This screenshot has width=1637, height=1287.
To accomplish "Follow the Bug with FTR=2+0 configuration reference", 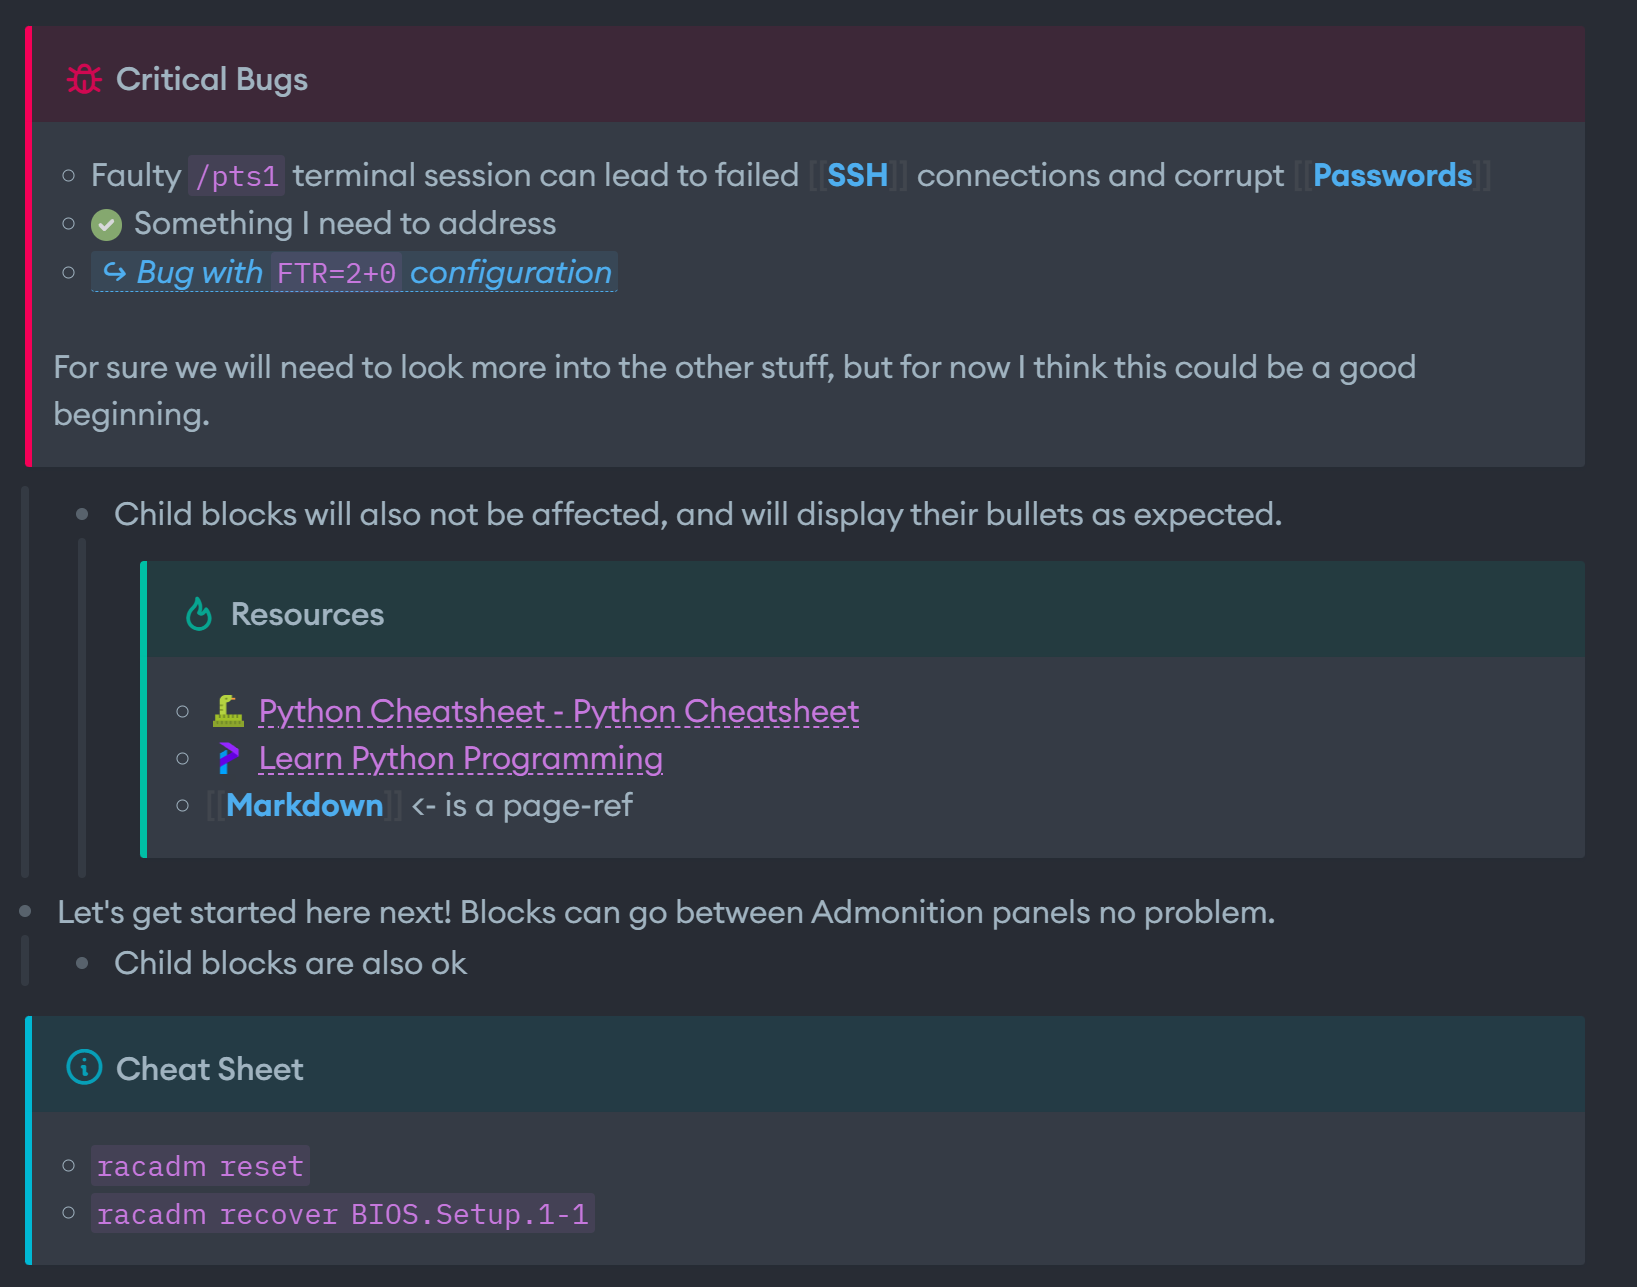I will click(x=510, y=272).
